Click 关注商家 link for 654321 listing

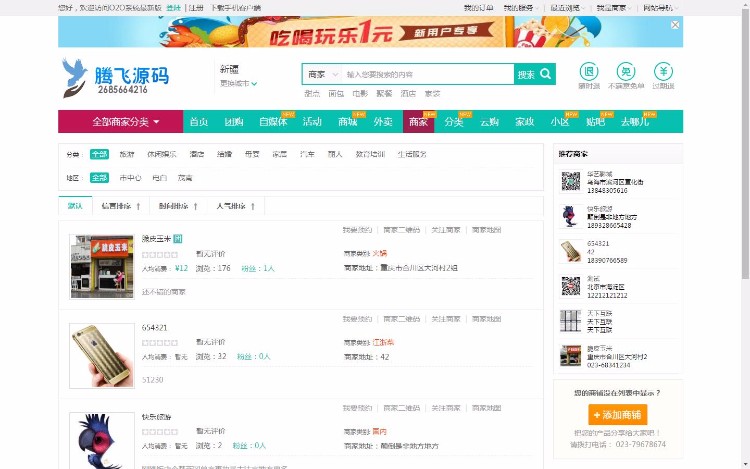[x=446, y=319]
